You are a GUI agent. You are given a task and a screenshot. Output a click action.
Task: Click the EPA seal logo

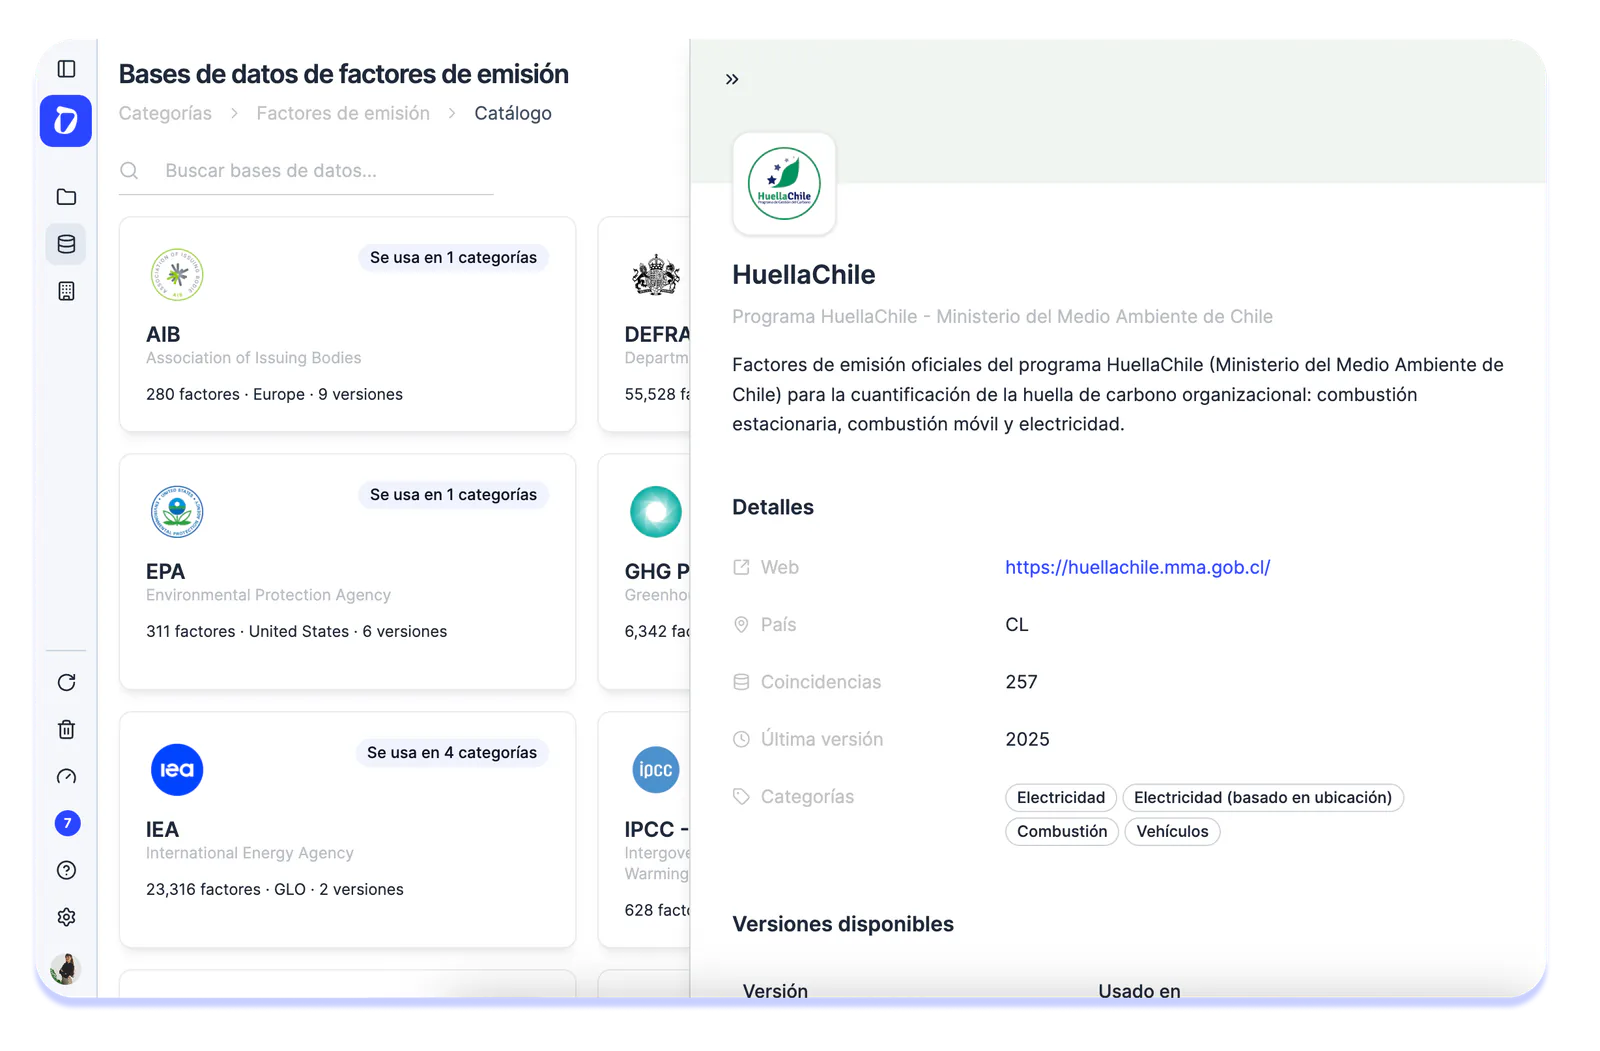tap(177, 512)
